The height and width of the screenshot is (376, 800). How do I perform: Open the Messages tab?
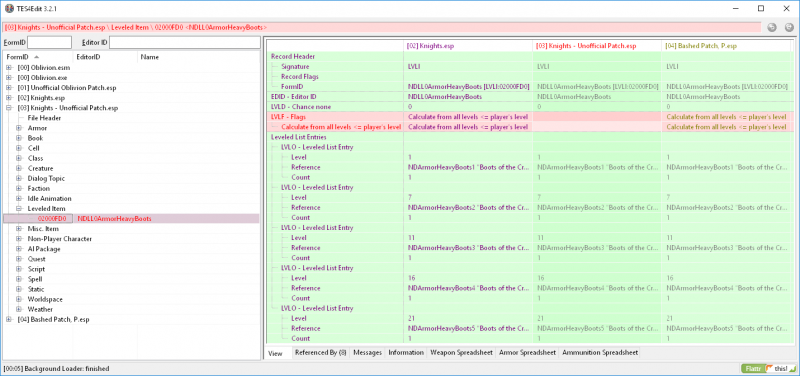(367, 353)
